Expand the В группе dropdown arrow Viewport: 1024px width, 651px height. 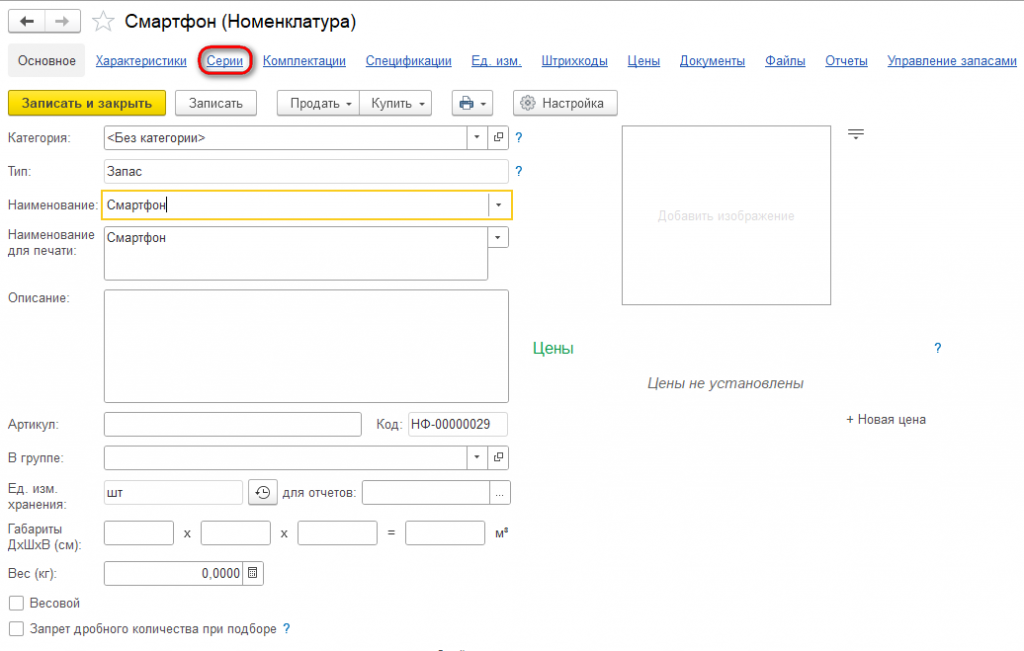(x=477, y=458)
